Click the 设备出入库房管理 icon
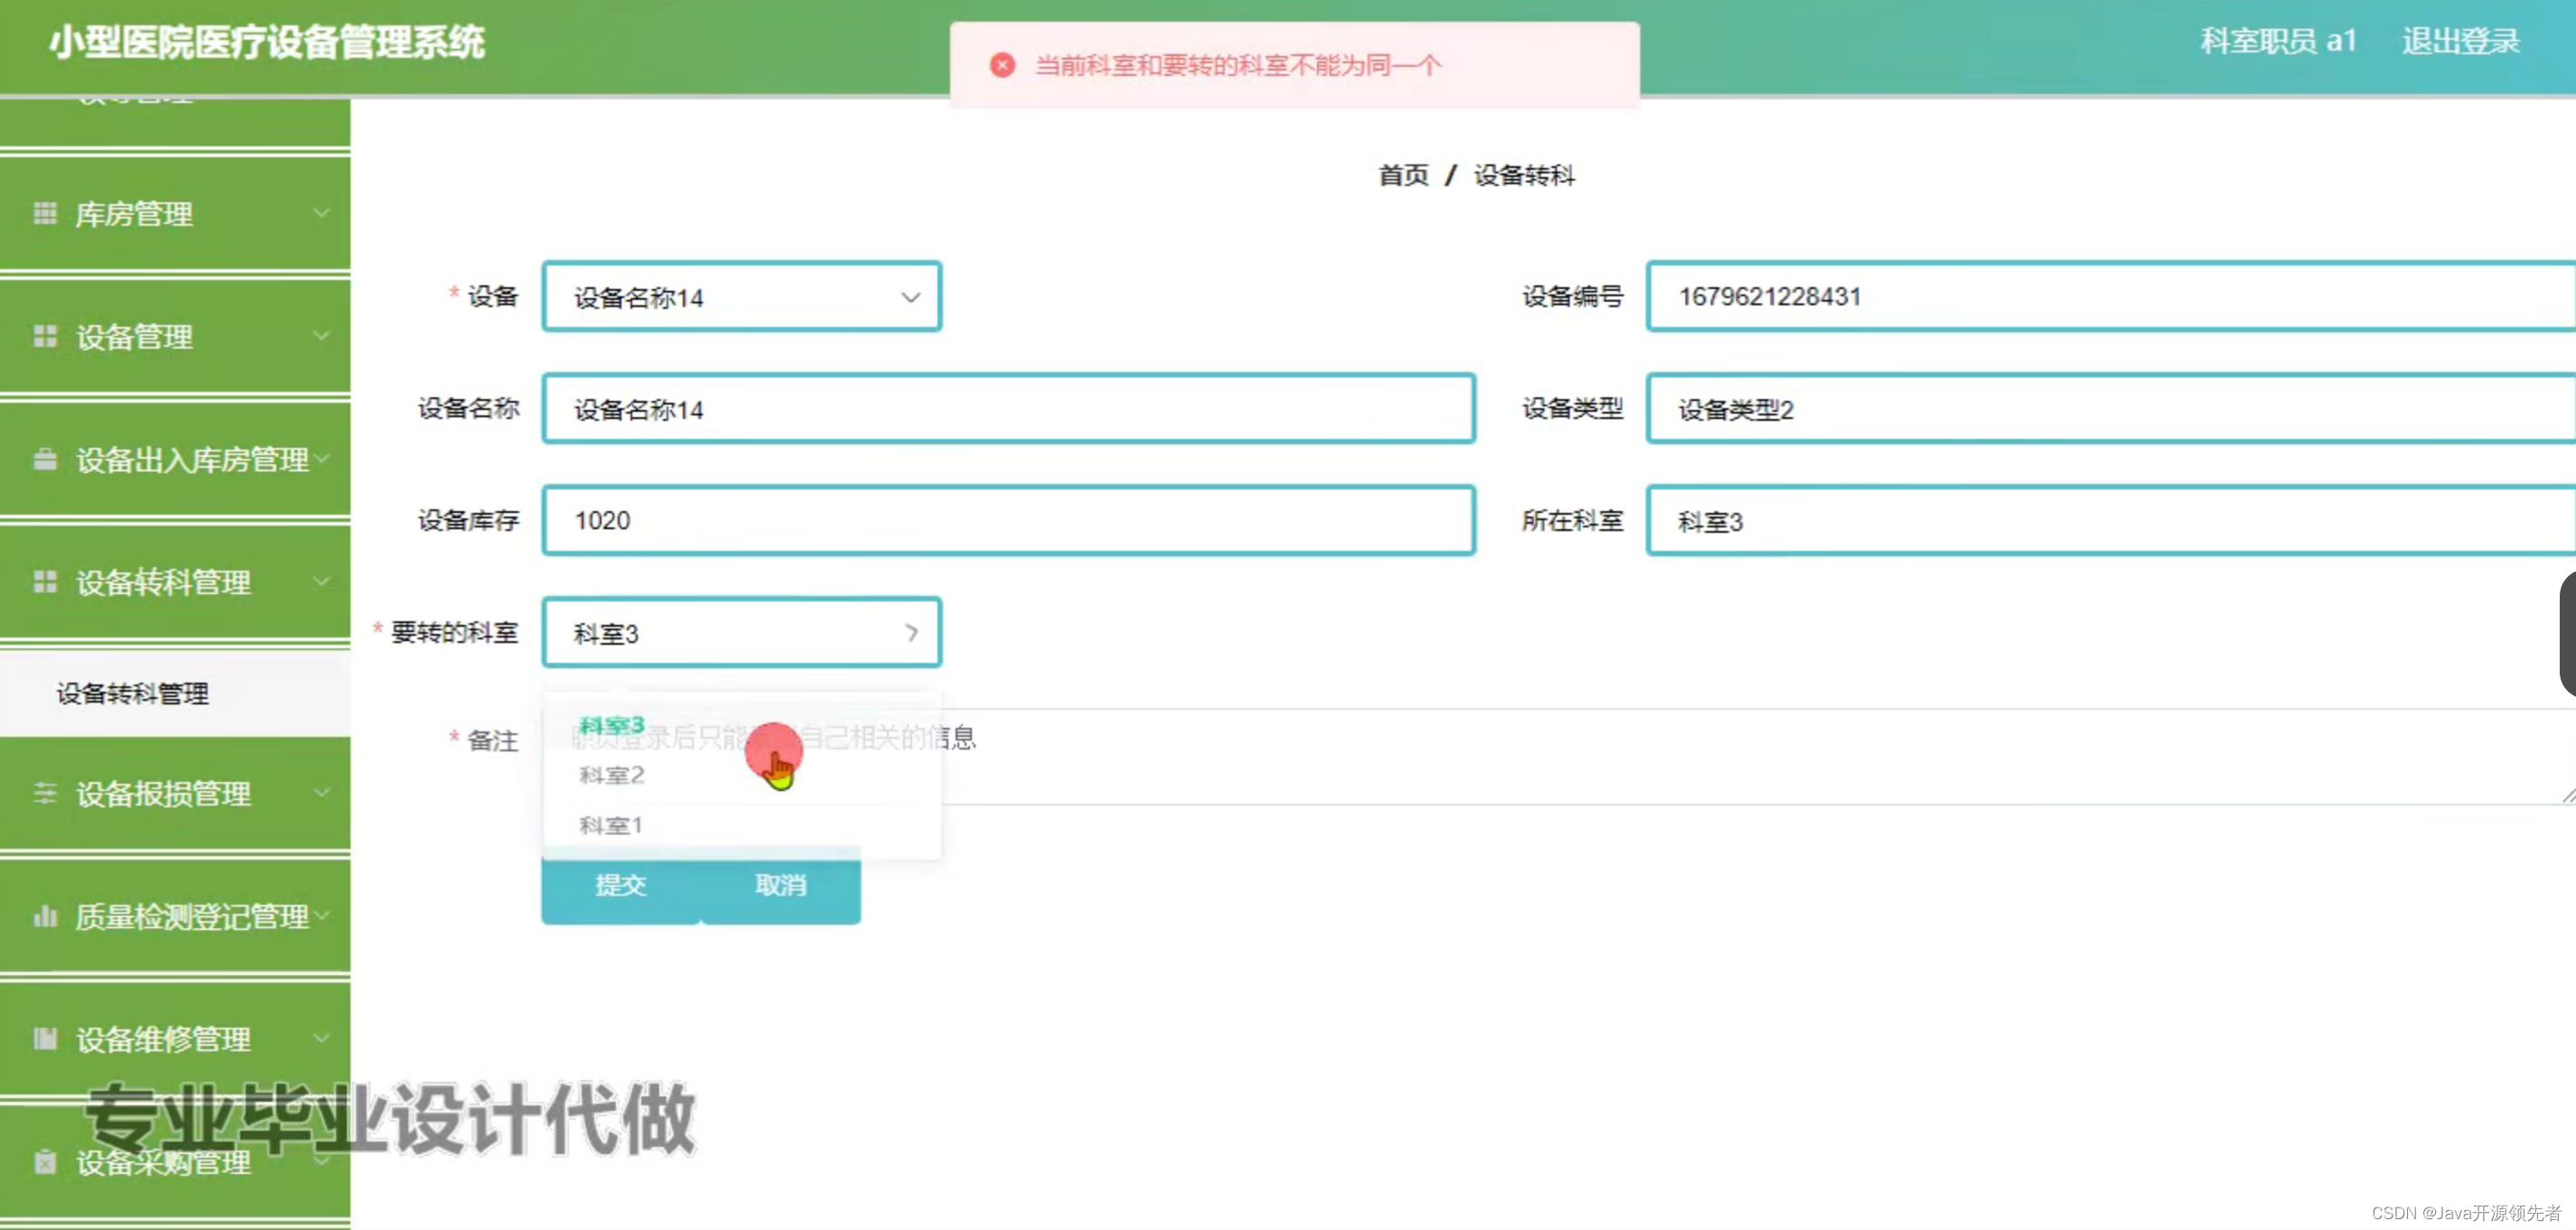Screen dimensions: 2576x1230 click(x=45, y=459)
